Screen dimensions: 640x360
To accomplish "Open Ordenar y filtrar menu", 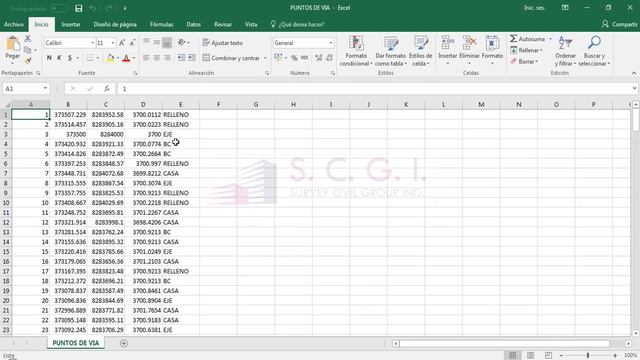I will [565, 51].
